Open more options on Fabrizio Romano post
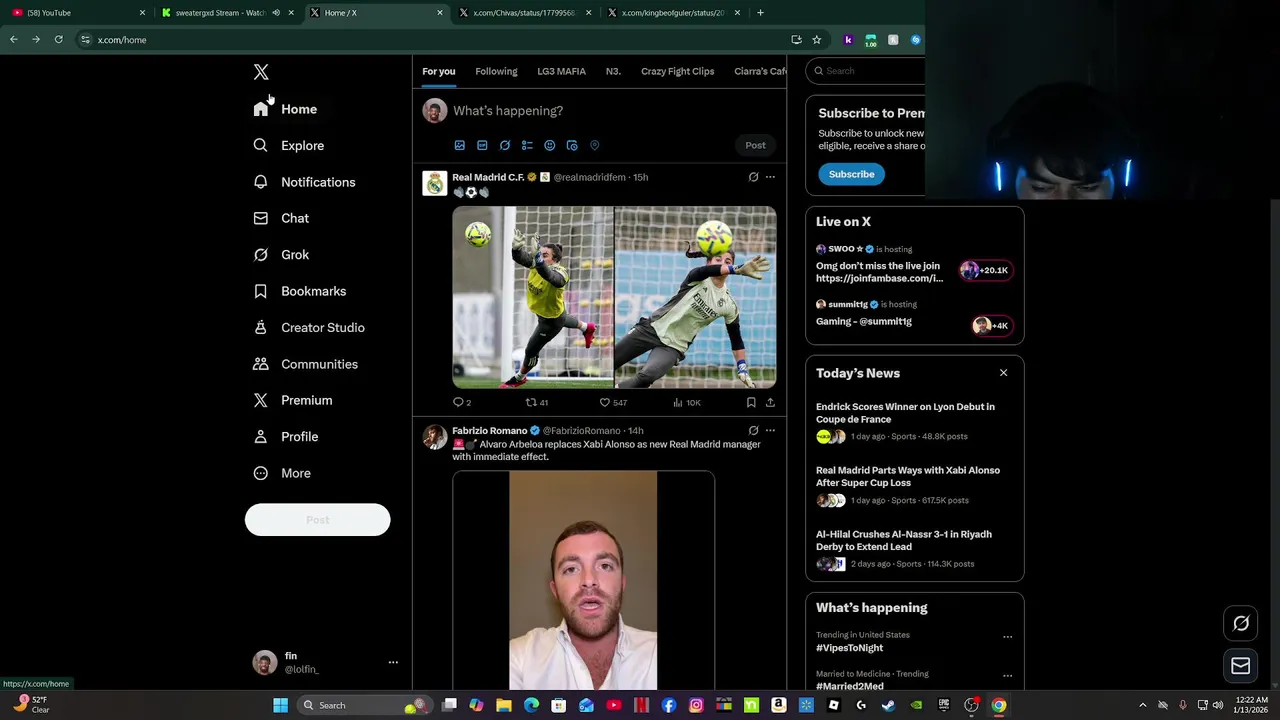 pyautogui.click(x=770, y=430)
